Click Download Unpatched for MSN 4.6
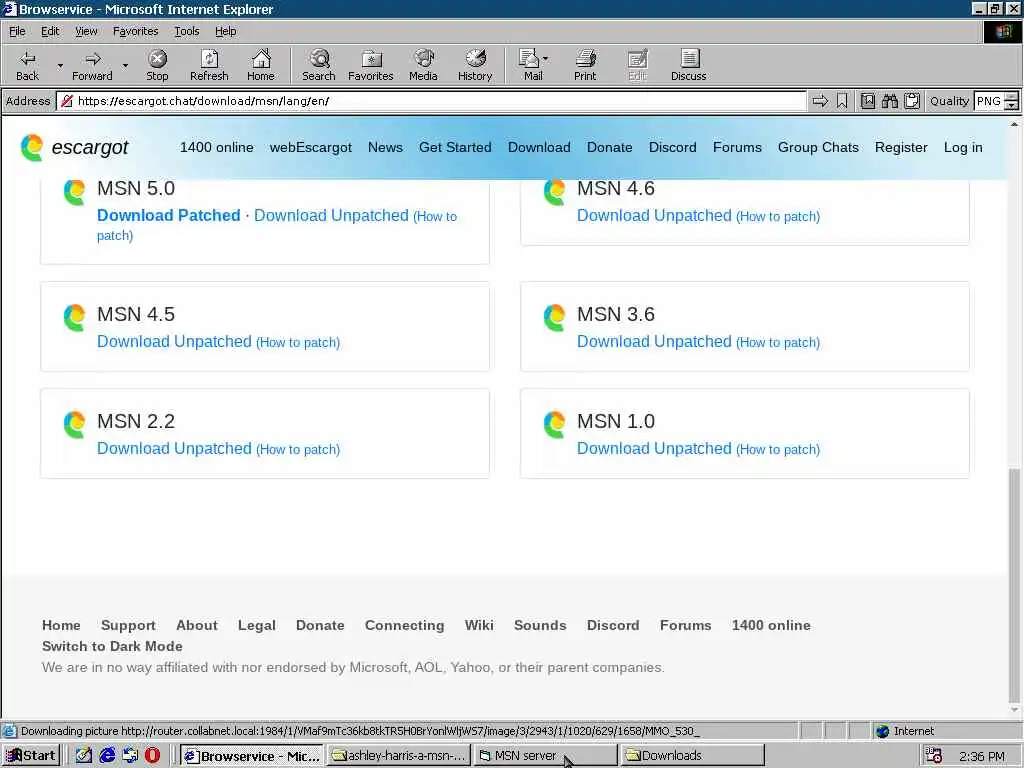 [654, 216]
